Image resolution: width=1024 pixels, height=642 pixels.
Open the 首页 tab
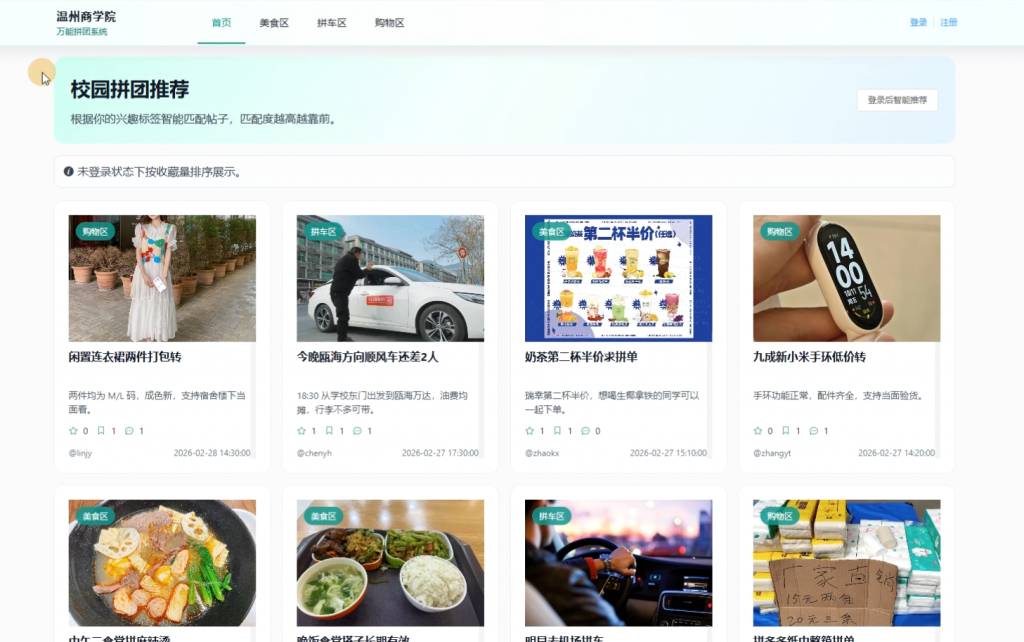tap(221, 23)
